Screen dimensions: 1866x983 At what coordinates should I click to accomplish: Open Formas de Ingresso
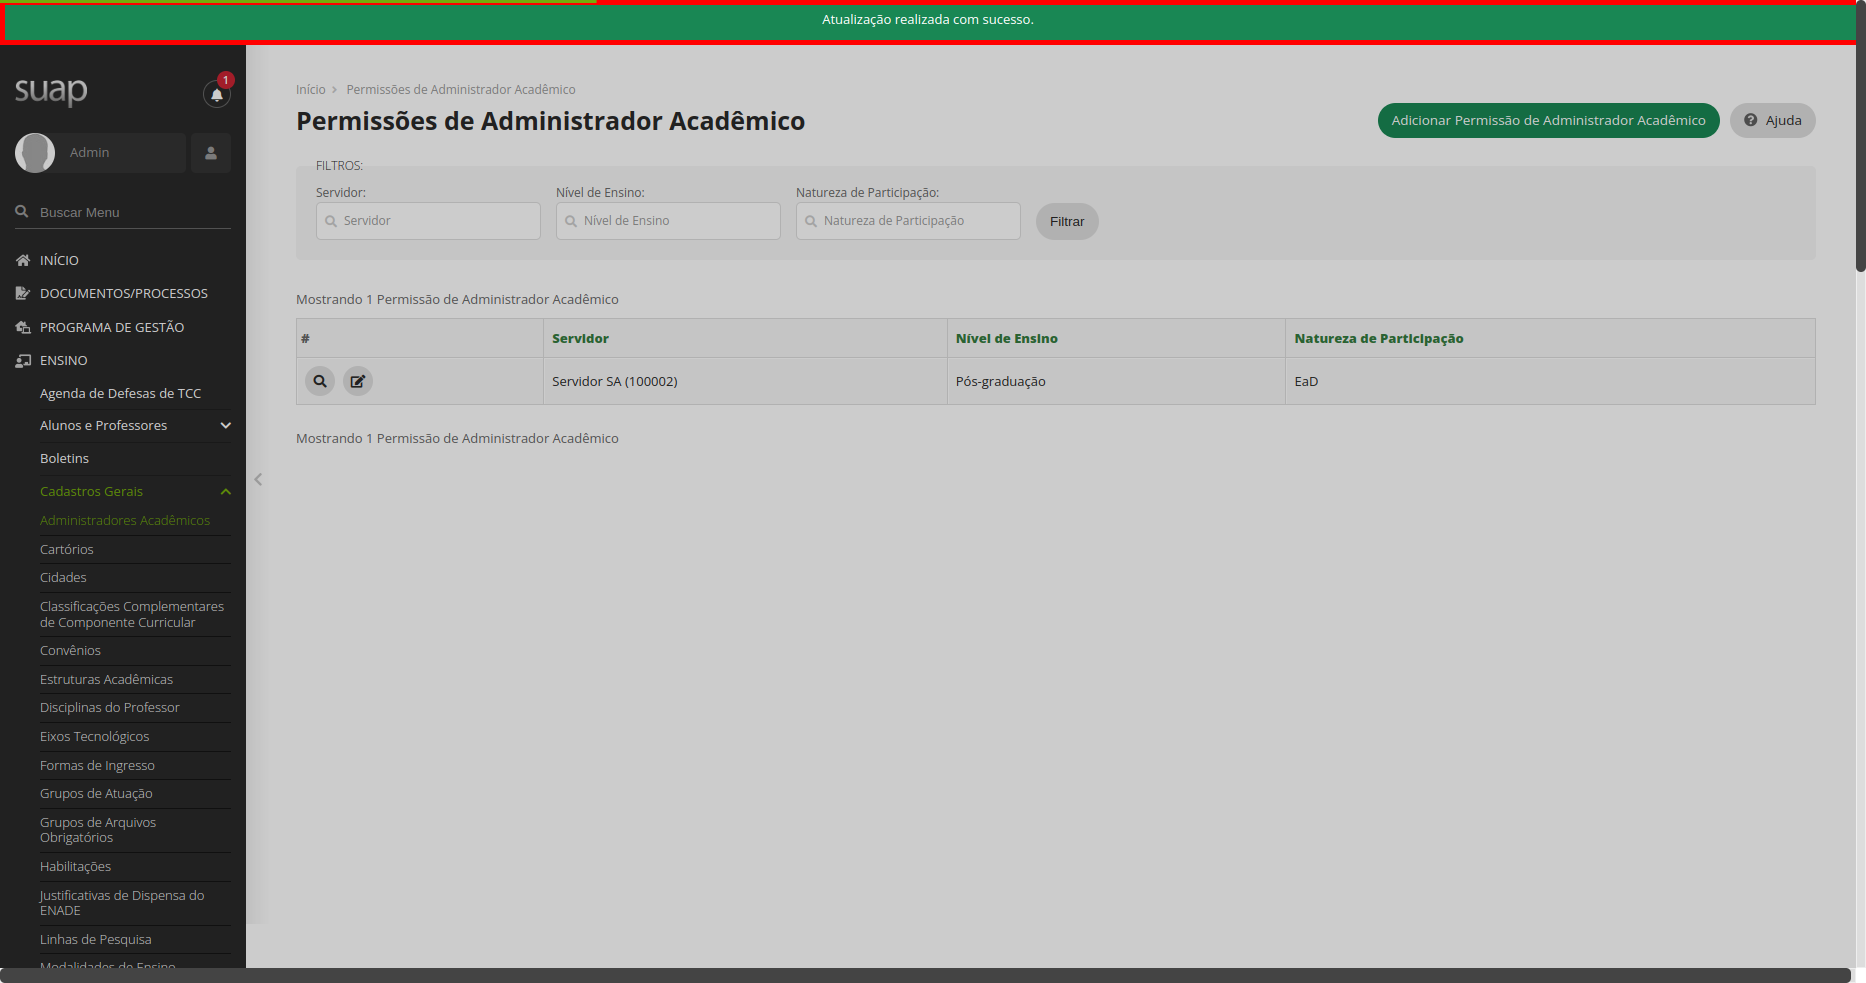[97, 765]
